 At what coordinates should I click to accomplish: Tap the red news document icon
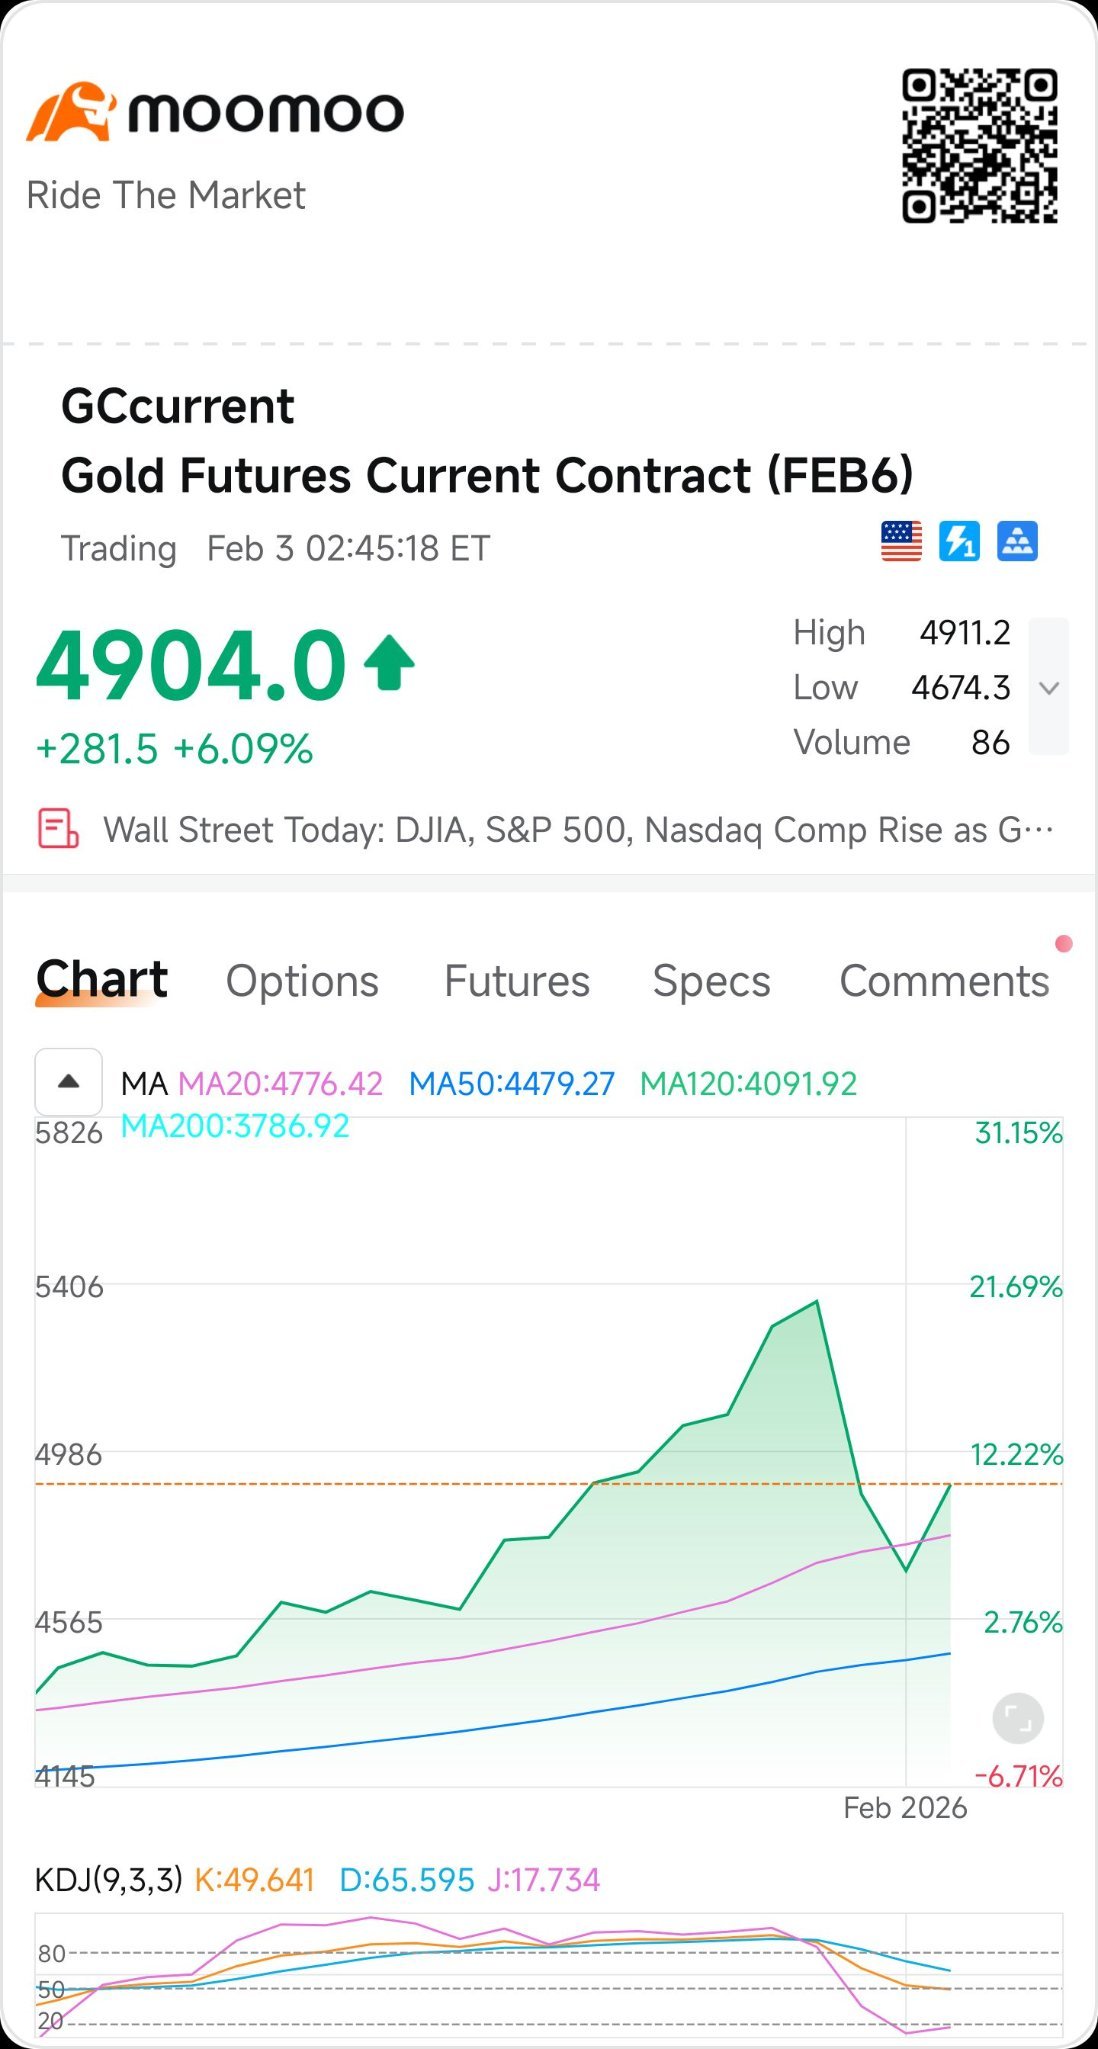click(x=58, y=829)
